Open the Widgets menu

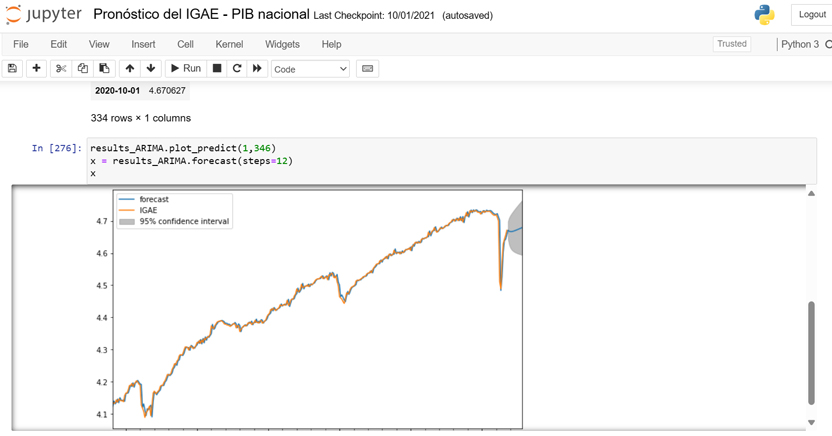(282, 44)
